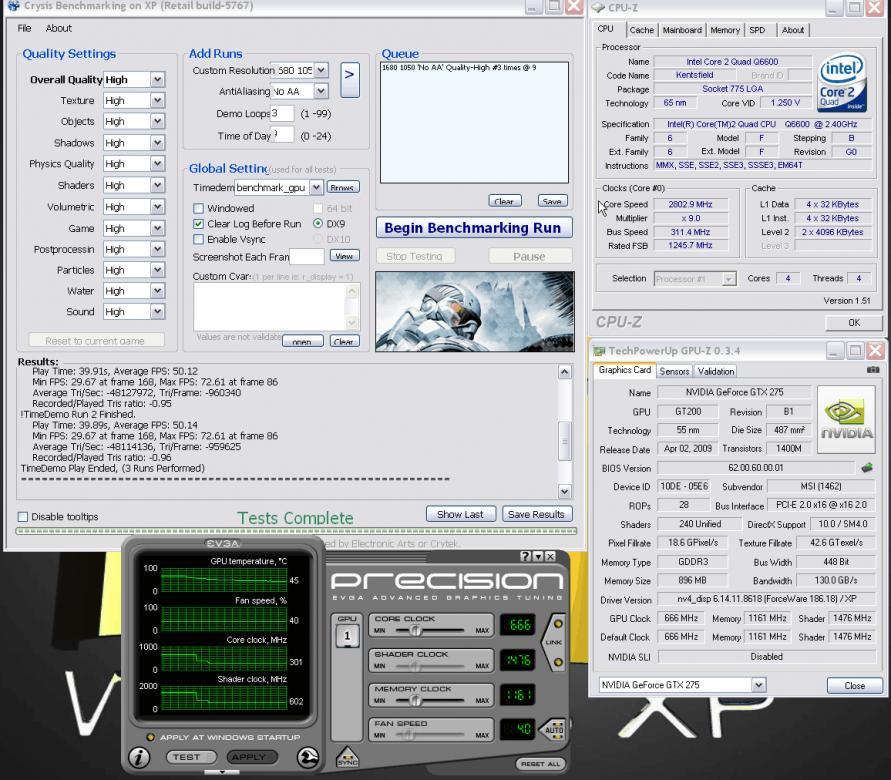Screen dimensions: 891x780
Task: Toggle Apply at Windows Startup indicator
Action: pos(151,737)
